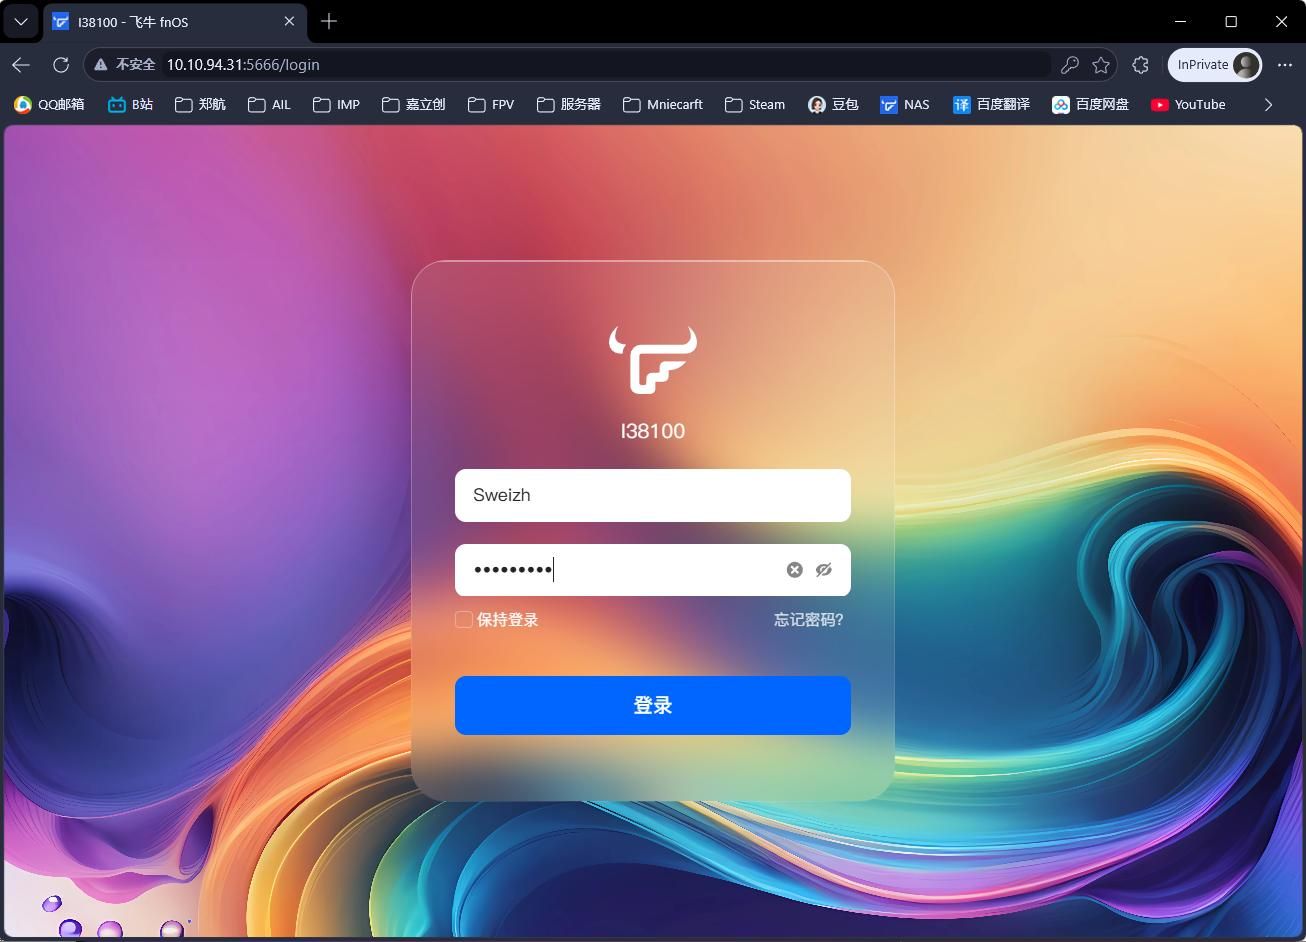This screenshot has width=1306, height=942.
Task: Clear the password field with the X icon
Action: coord(795,570)
